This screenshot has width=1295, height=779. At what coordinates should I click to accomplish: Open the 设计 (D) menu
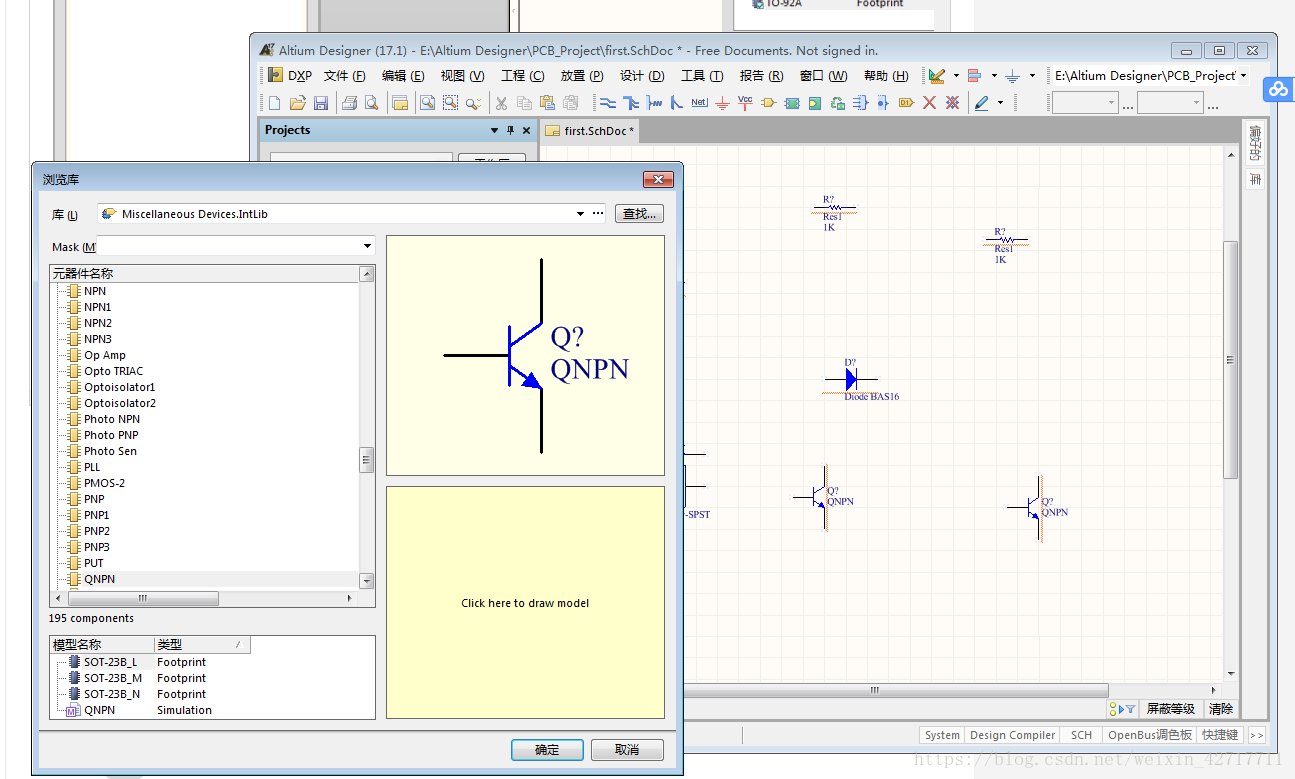tap(642, 76)
